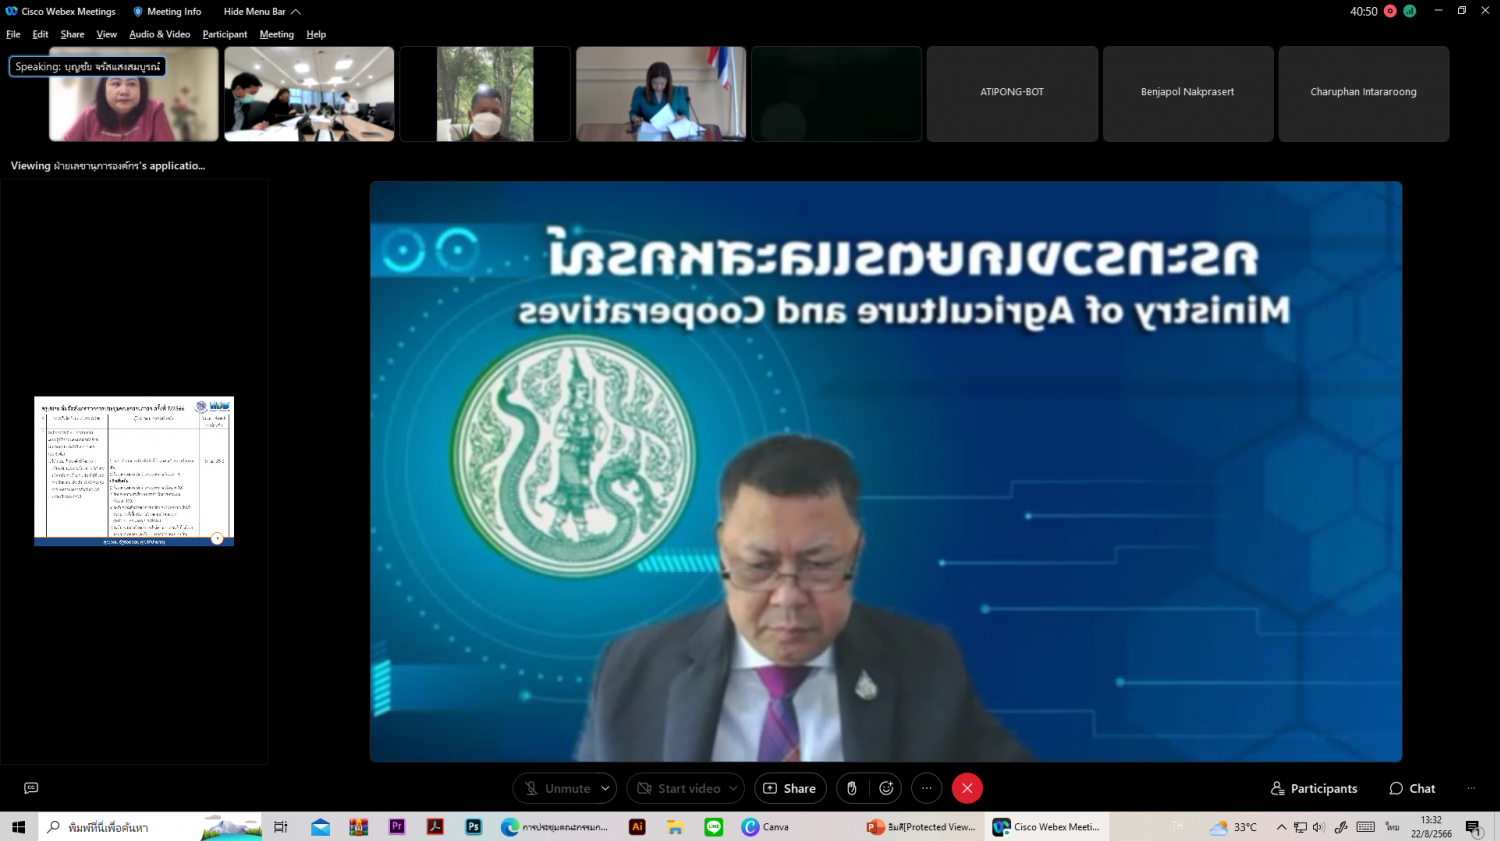Open WinRAR from the taskbar

point(358,827)
